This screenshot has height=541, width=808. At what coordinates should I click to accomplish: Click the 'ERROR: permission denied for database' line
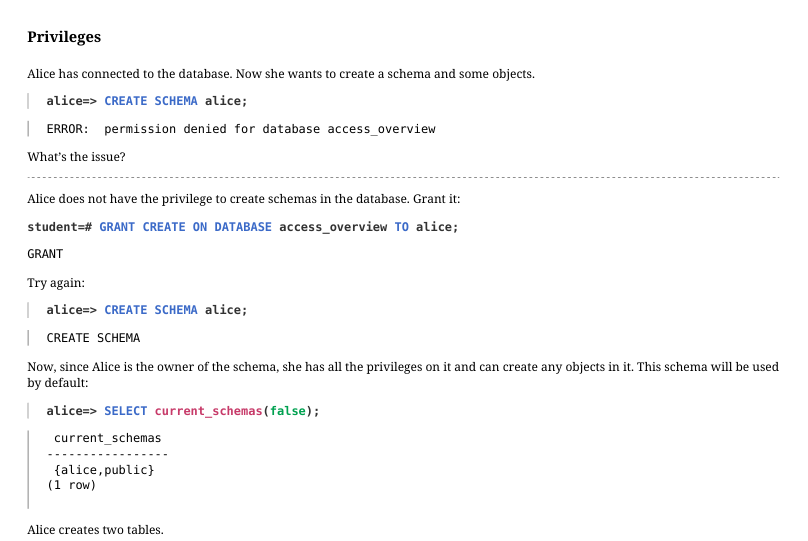[x=241, y=129]
